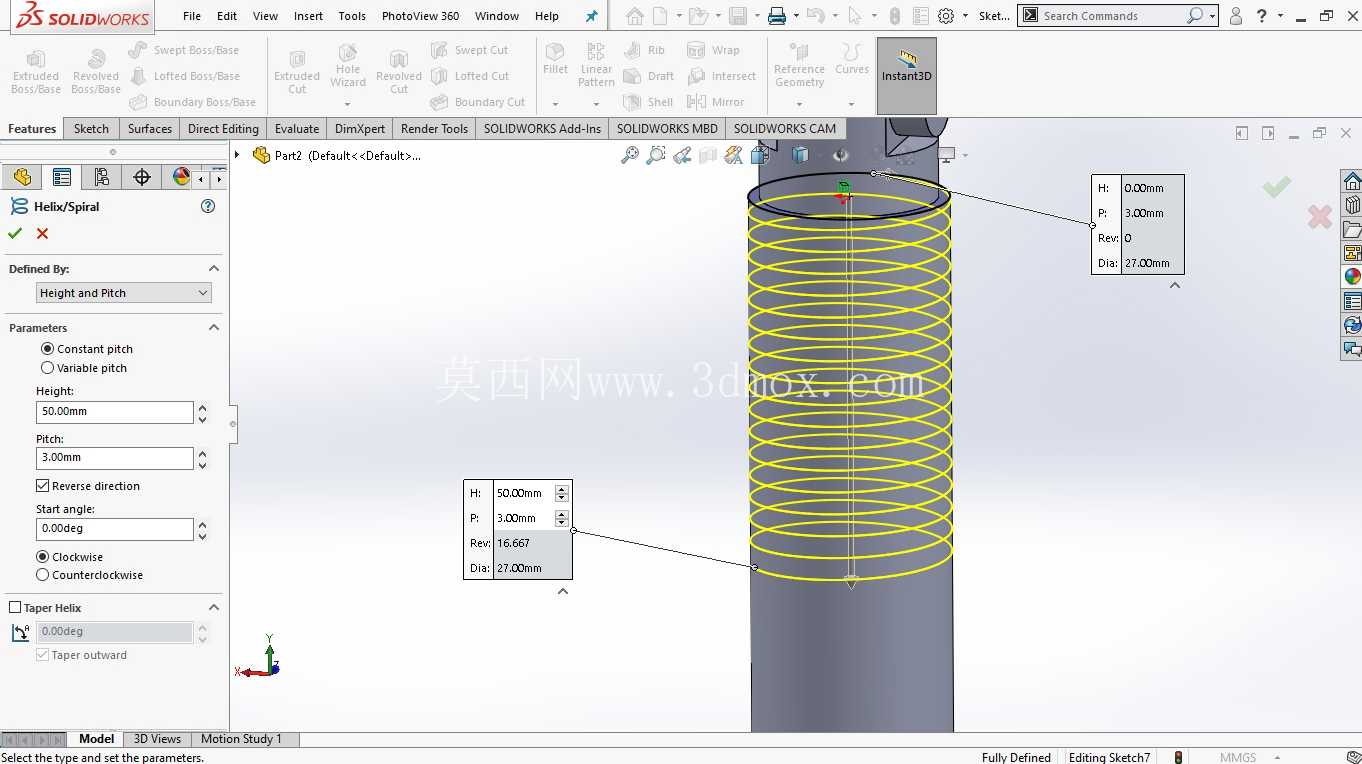Click the Zoom to Area icon
The image size is (1362, 764).
click(x=656, y=155)
